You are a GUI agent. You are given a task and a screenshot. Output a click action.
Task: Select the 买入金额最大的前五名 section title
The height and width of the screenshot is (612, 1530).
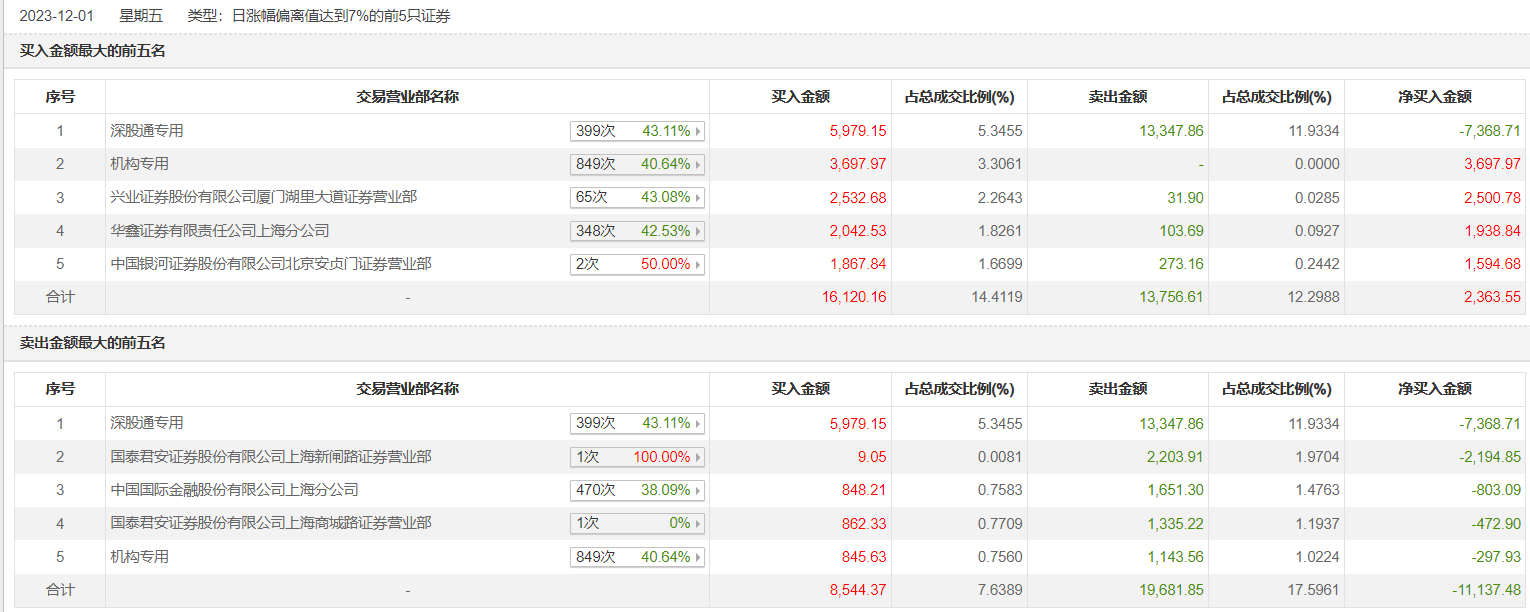[x=93, y=51]
